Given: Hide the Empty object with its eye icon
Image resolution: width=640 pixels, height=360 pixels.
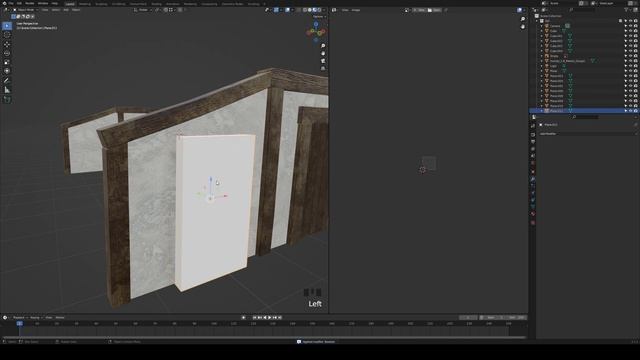Looking at the screenshot, I should 631,56.
